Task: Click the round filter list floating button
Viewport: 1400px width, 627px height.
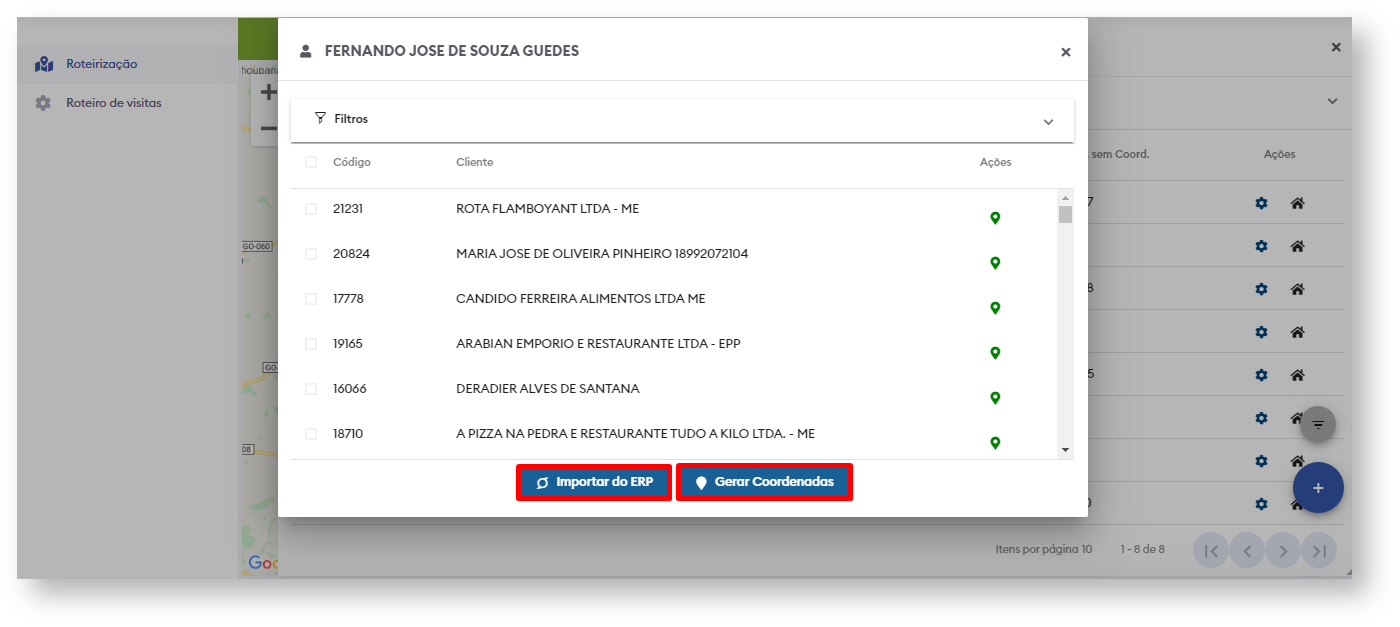Action: [1318, 424]
